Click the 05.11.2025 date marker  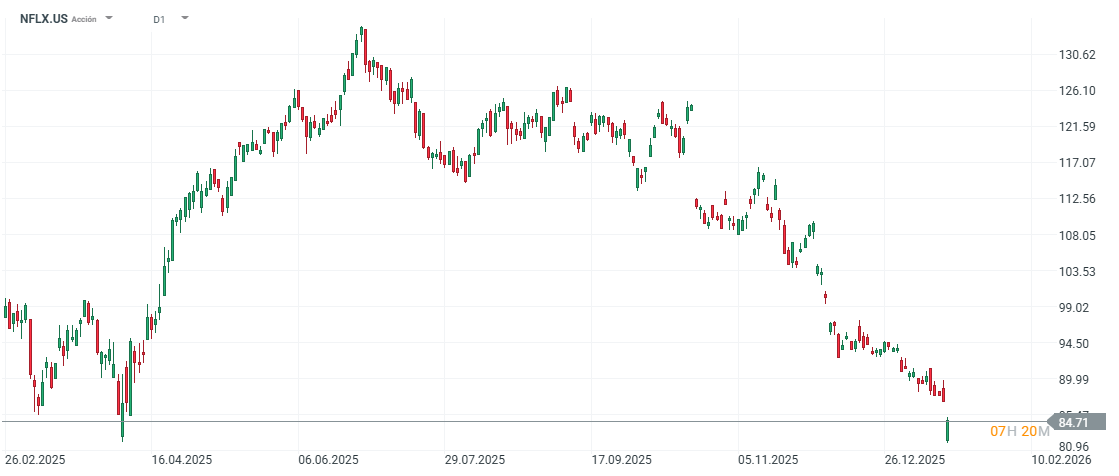[768, 460]
